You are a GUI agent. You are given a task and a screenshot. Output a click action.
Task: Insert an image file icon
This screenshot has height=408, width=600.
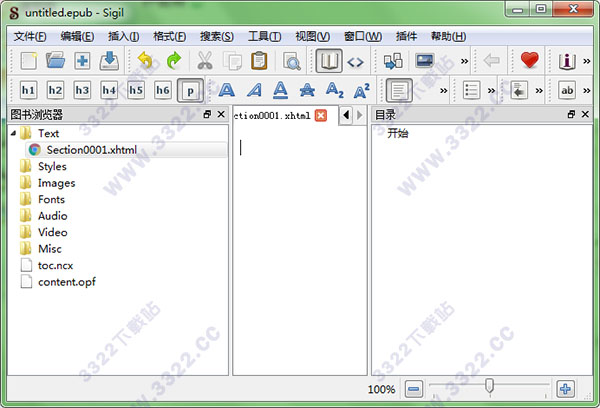tap(425, 60)
